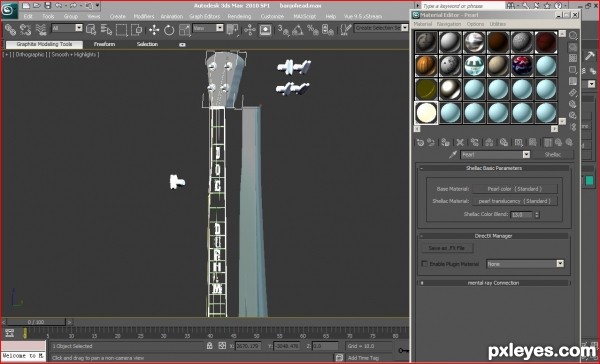Click Show Map in Viewport icon
600x364 pixels.
coord(533,143)
